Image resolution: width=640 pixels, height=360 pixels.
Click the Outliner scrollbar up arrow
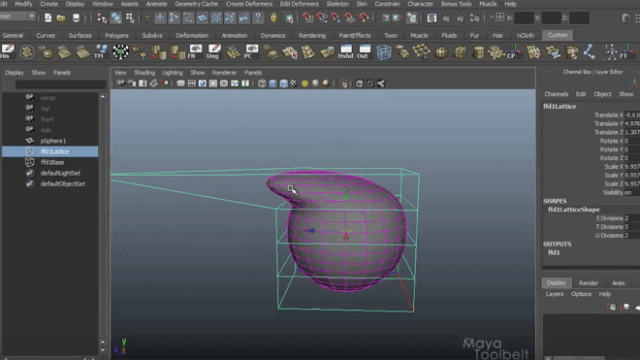tap(103, 97)
